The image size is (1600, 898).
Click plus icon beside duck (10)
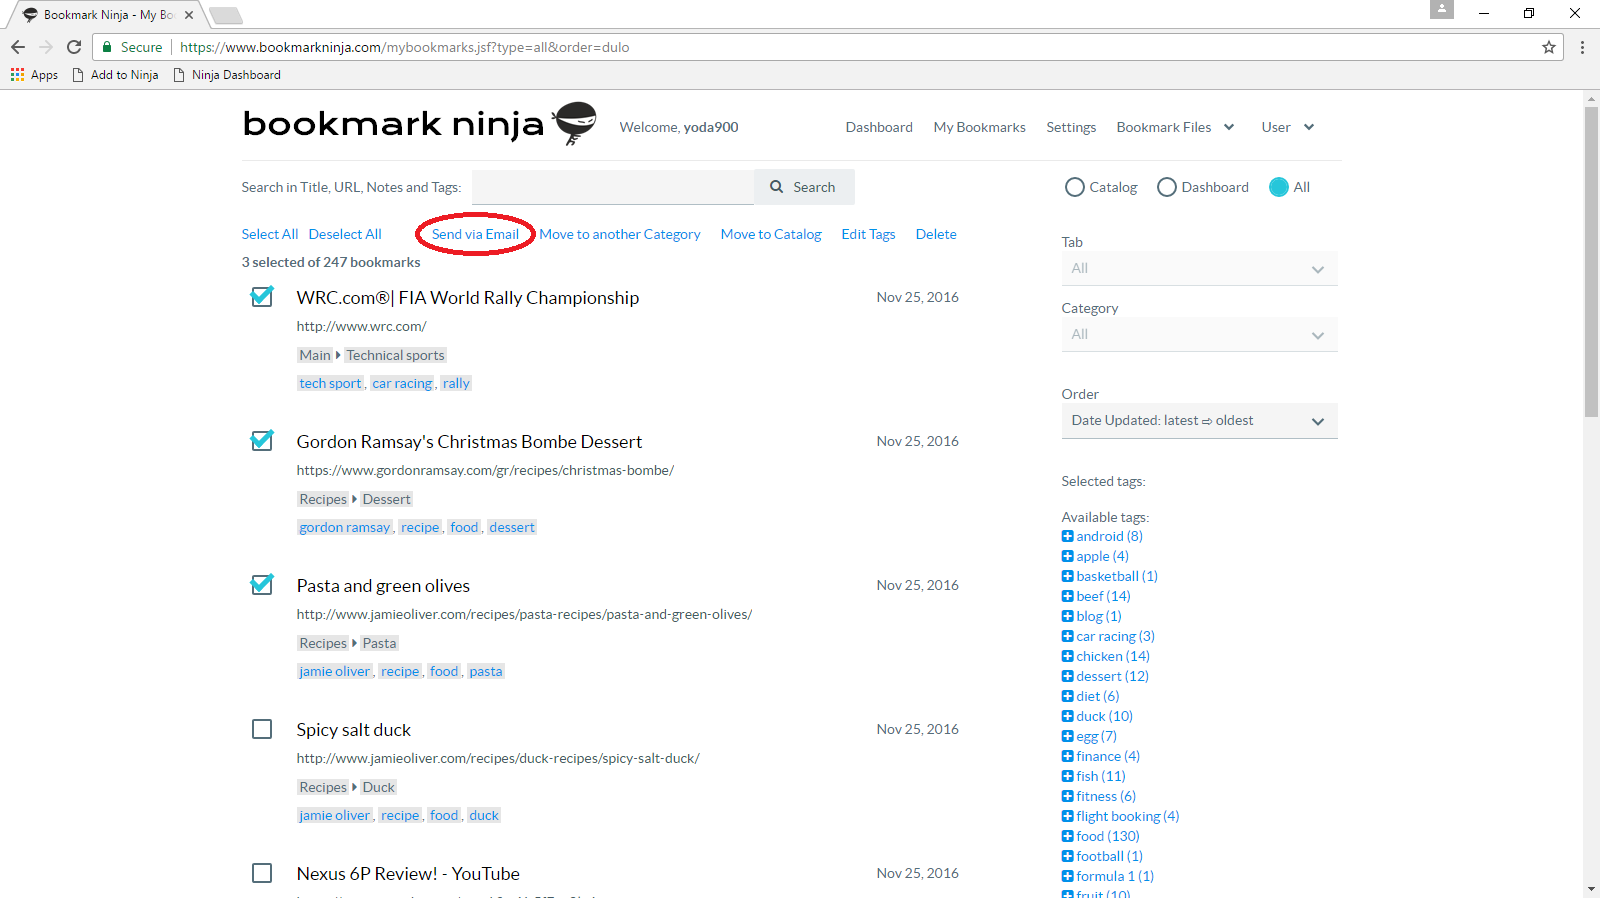(1067, 716)
